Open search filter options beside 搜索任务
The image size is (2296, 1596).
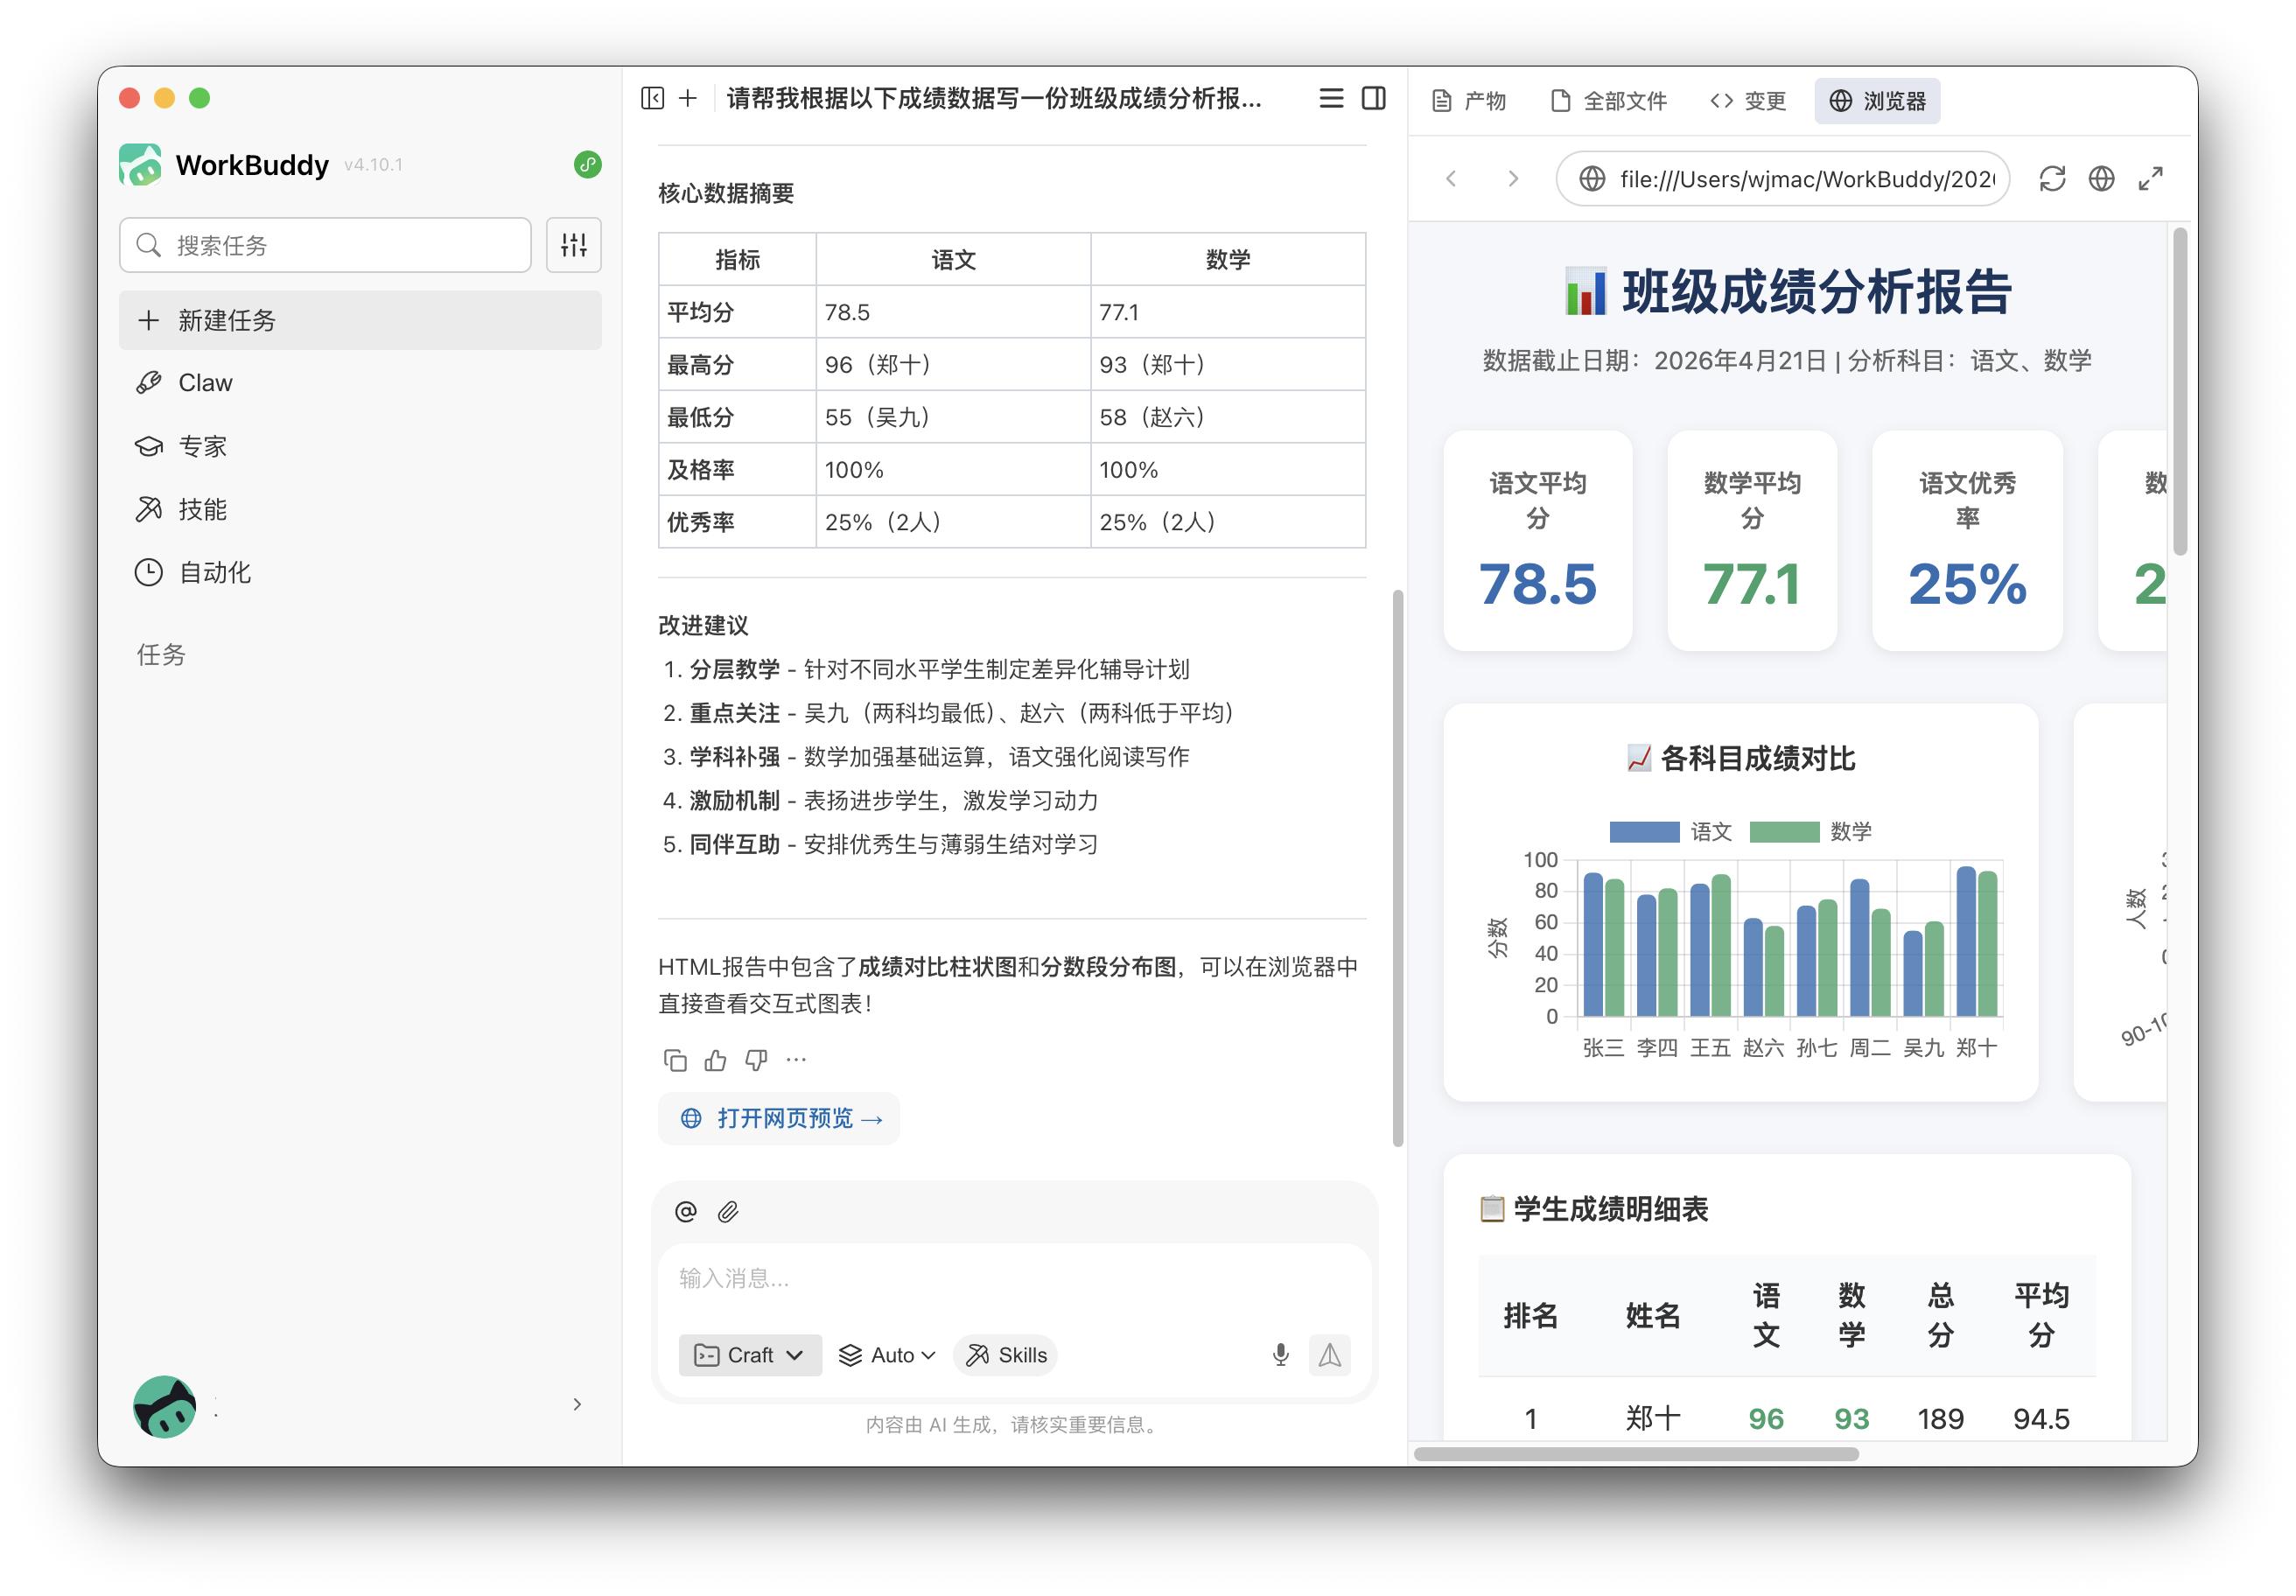pos(573,244)
